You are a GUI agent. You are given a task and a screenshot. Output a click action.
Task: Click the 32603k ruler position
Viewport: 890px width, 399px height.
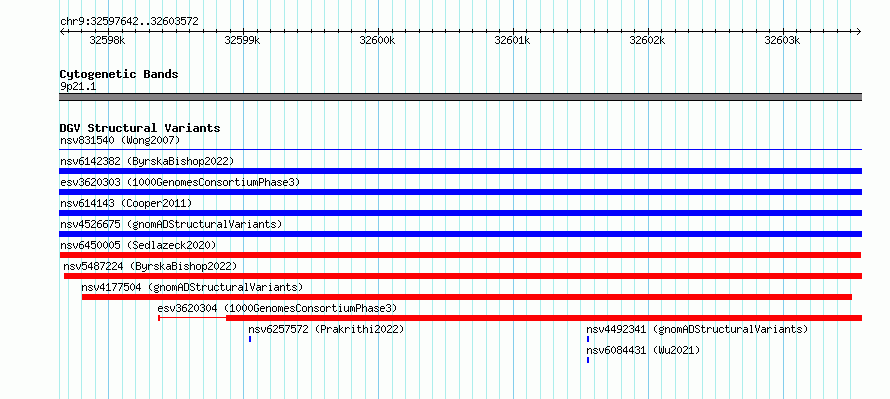pyautogui.click(x=783, y=40)
